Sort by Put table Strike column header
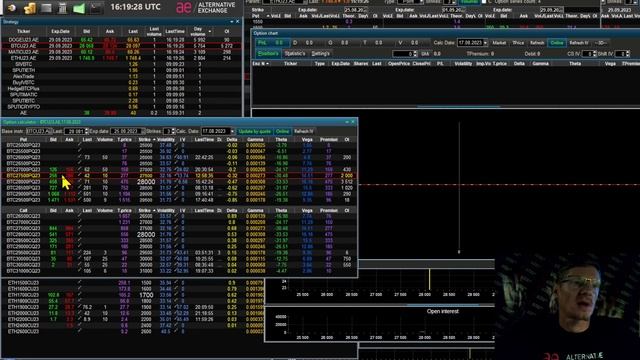The height and width of the screenshot is (360, 640). click(x=146, y=140)
